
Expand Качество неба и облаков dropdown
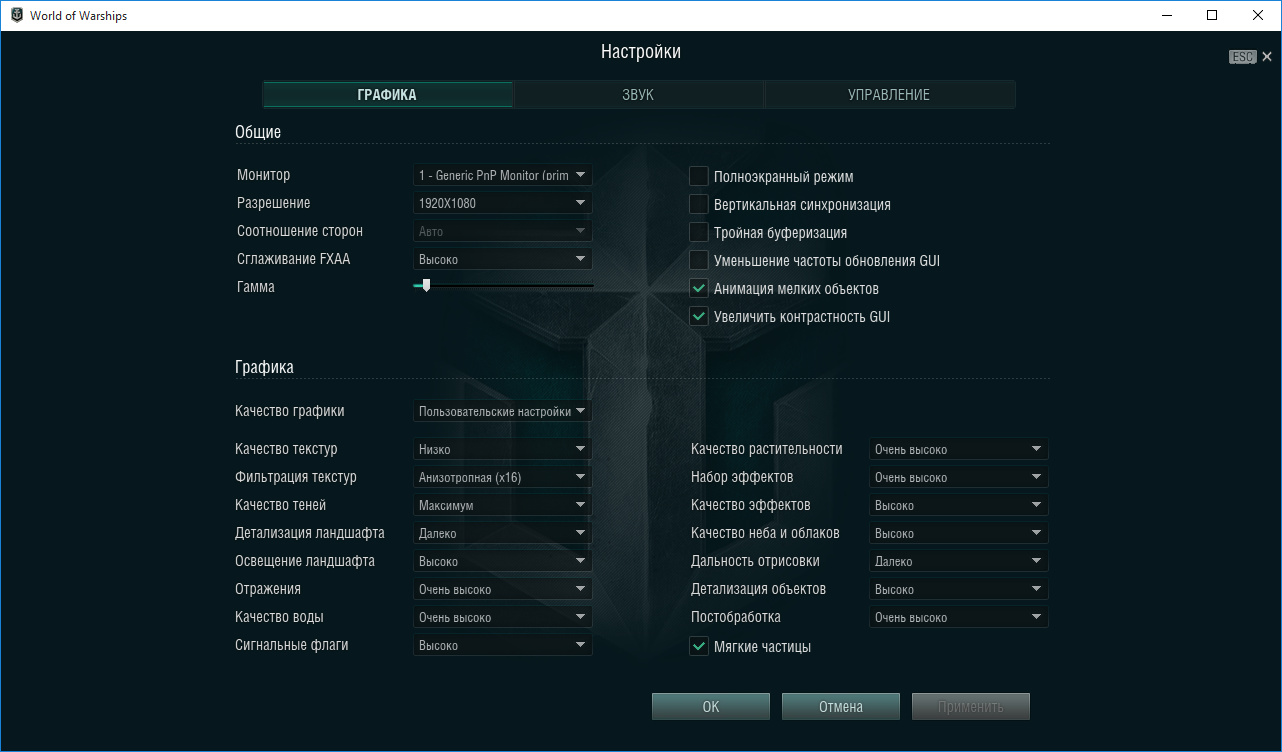(959, 533)
